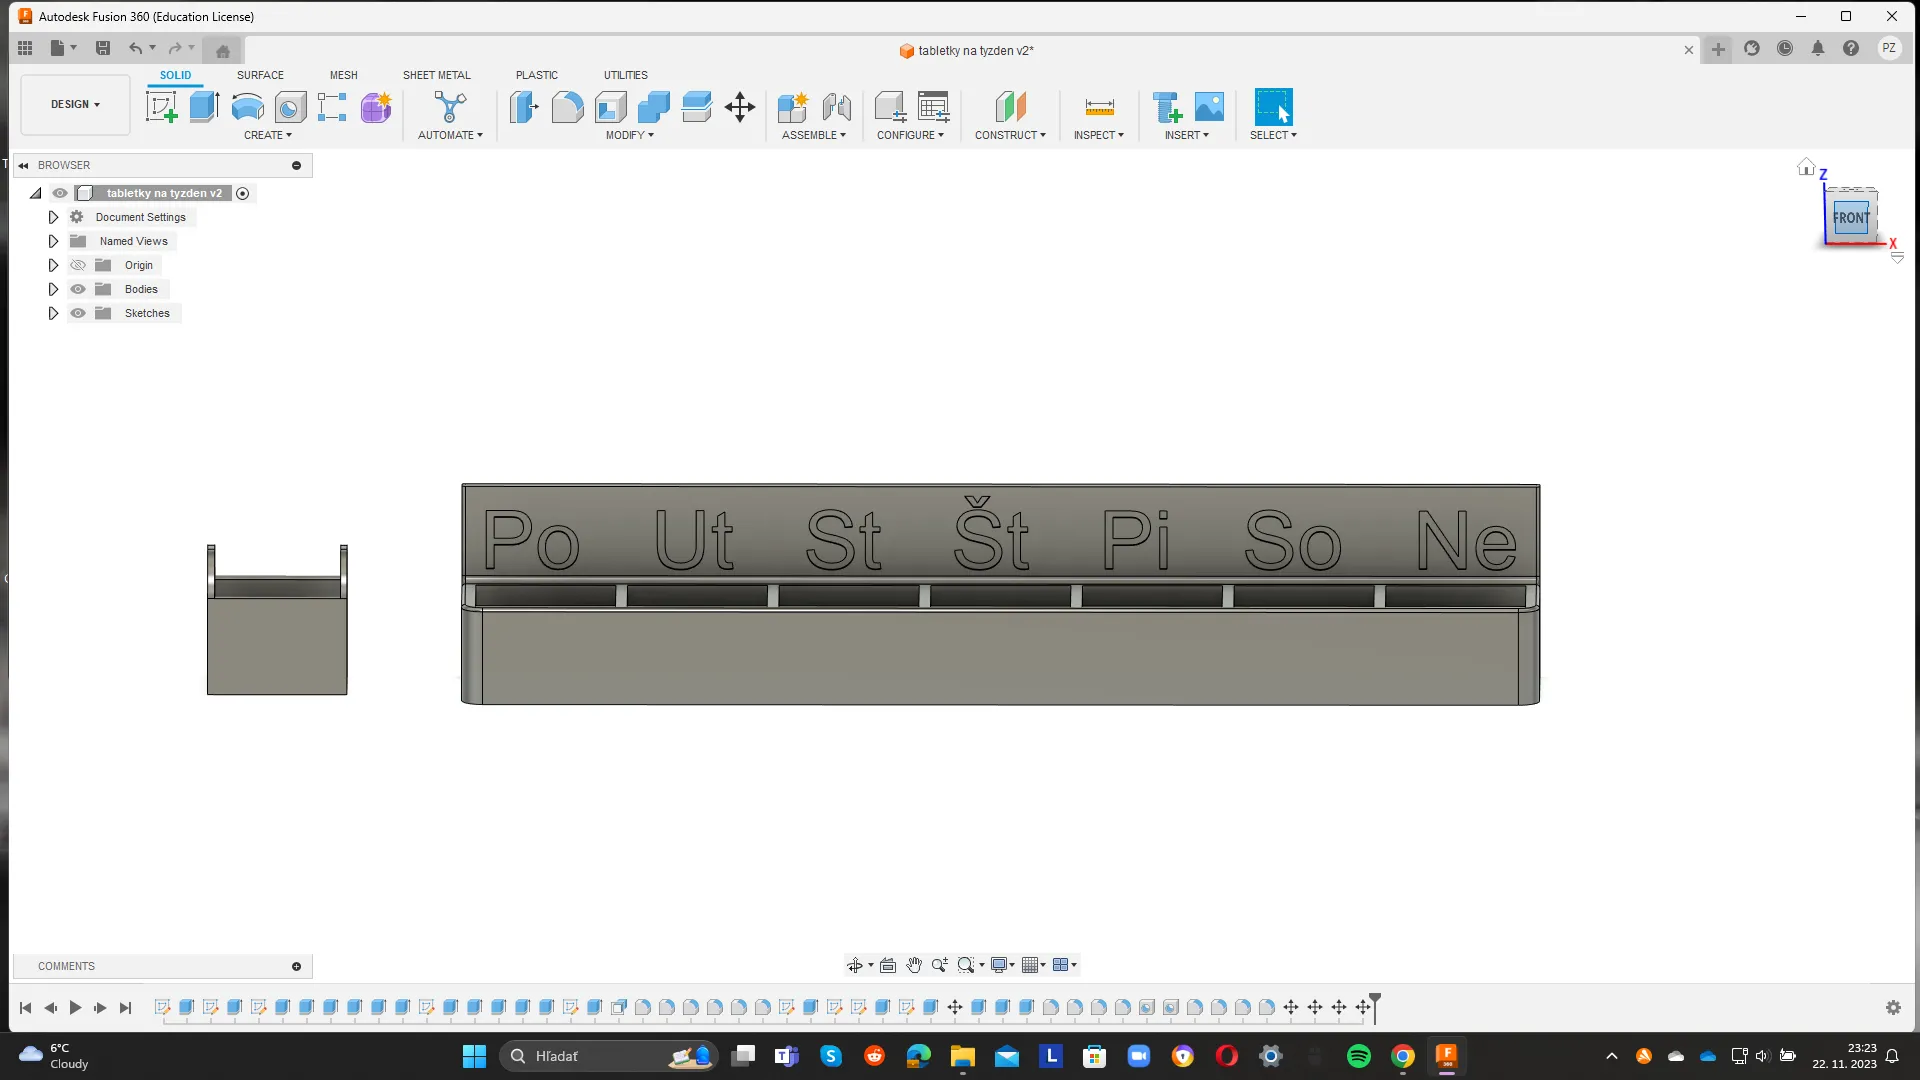The image size is (1920, 1080).
Task: Select the Revolve tool
Action: coord(247,107)
